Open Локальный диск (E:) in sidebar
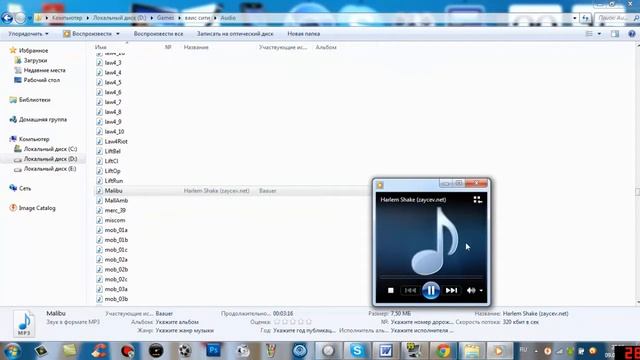The image size is (640, 360). pos(50,169)
